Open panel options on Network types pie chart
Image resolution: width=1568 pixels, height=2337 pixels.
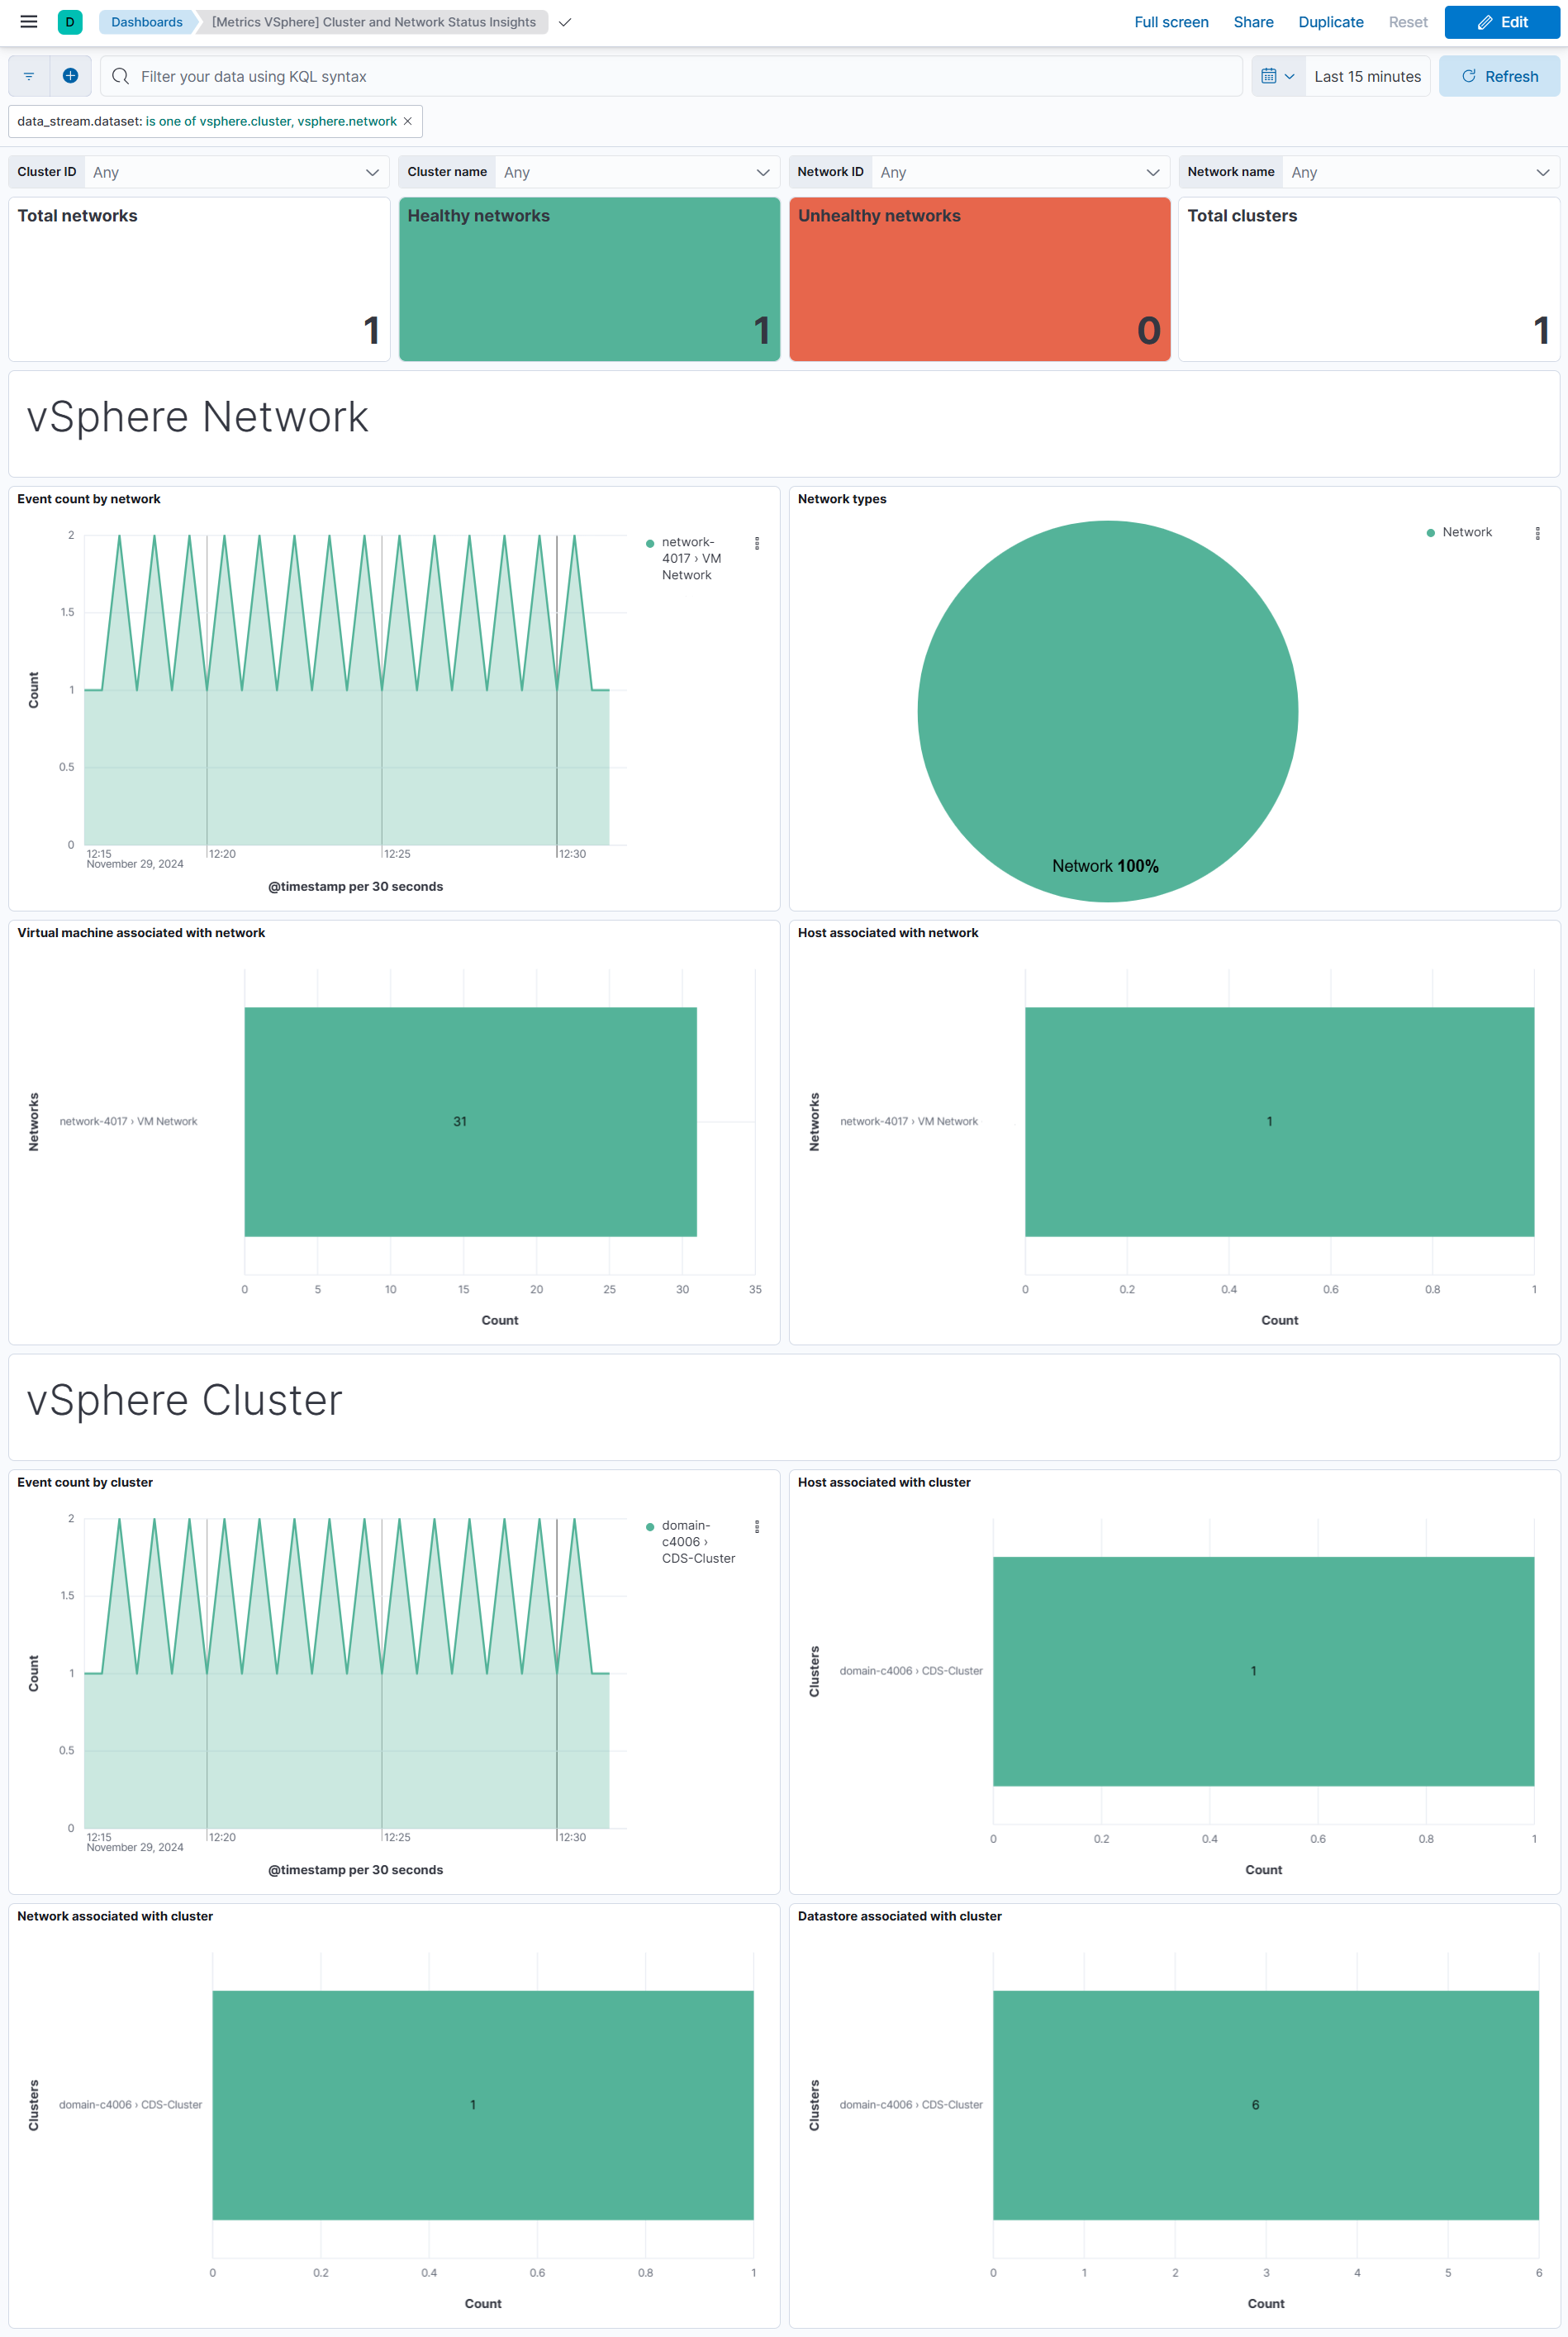(x=1538, y=534)
